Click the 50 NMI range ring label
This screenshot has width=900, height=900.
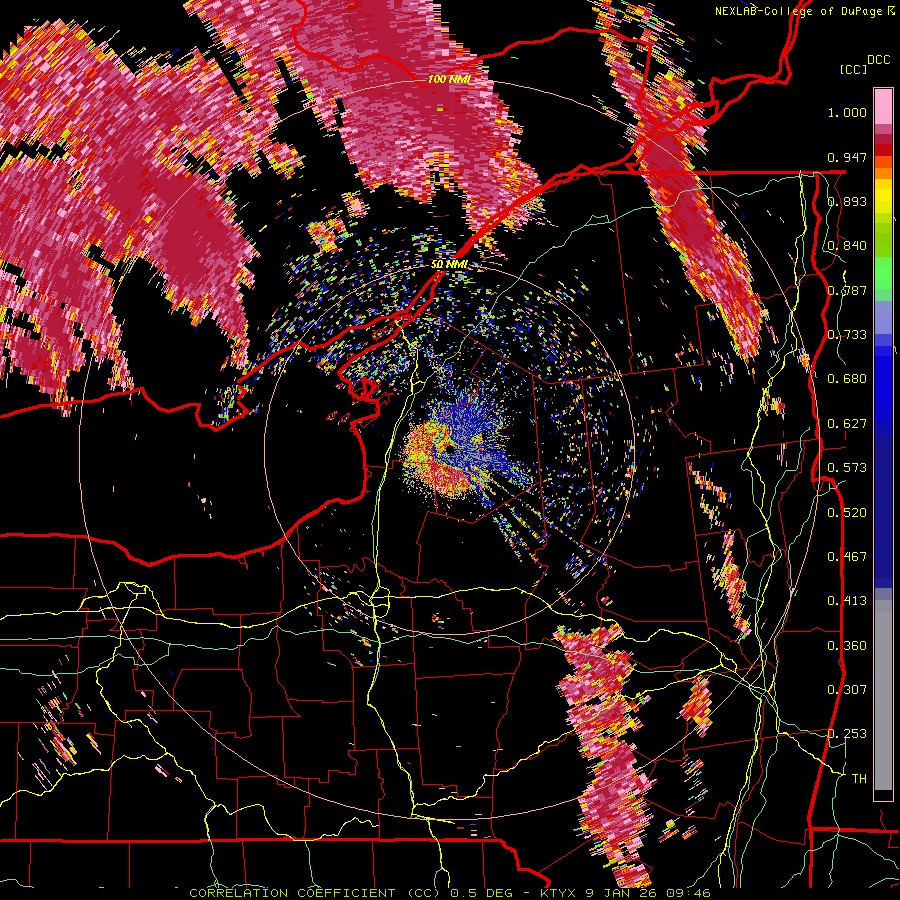(449, 265)
